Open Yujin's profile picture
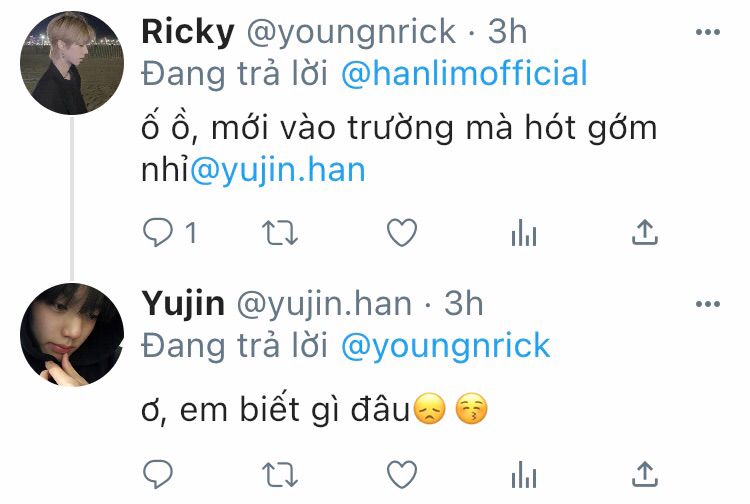750x504 pixels. (x=72, y=334)
